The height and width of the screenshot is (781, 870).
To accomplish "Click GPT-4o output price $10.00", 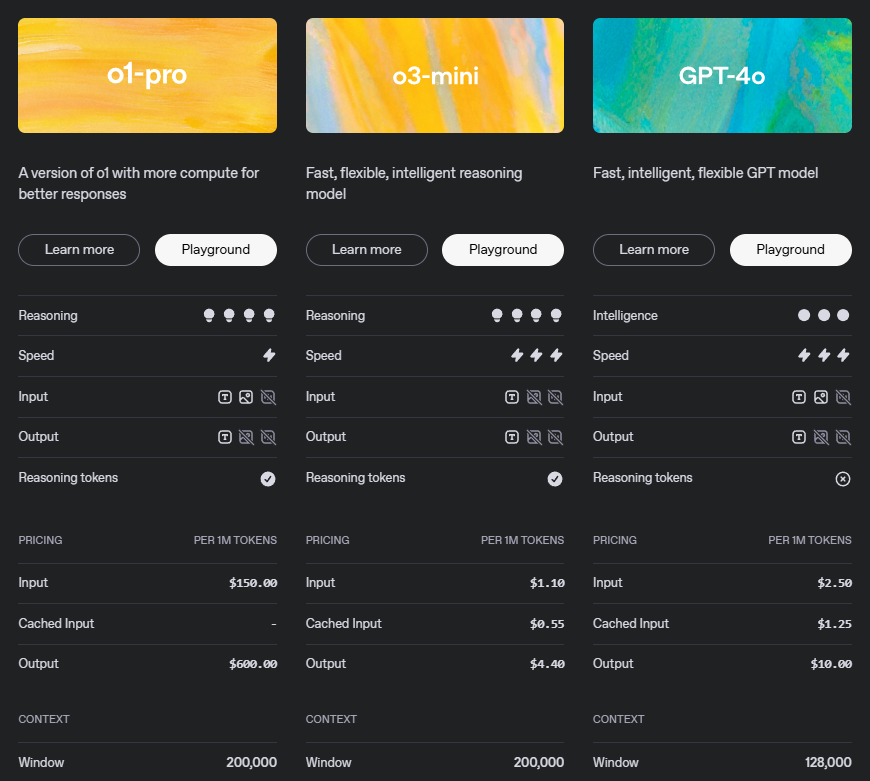I will (831, 664).
